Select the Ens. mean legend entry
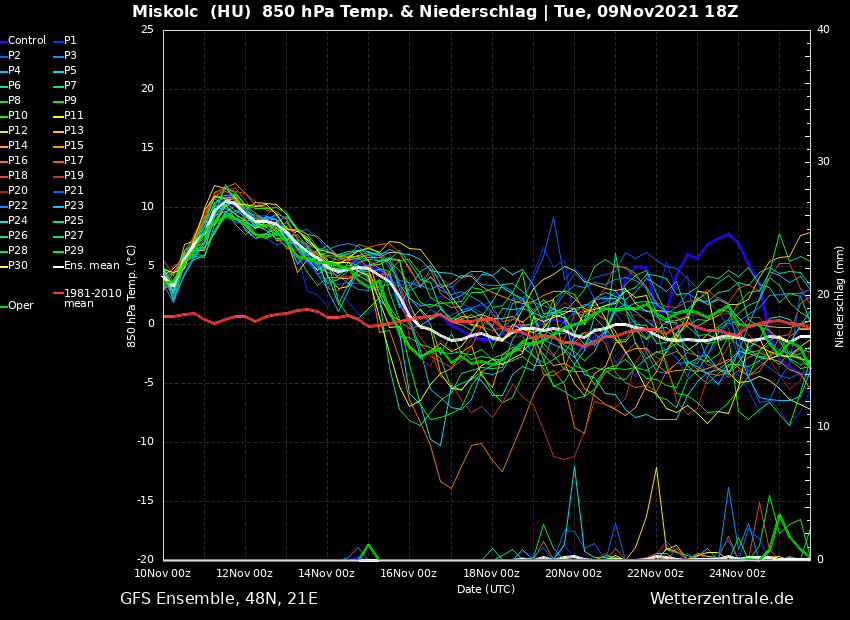 tap(91, 266)
